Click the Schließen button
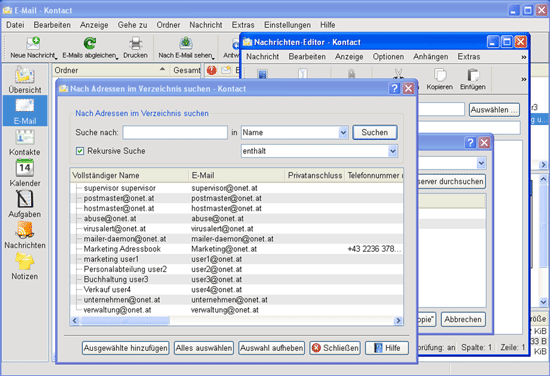The width and height of the screenshot is (550, 376). pyautogui.click(x=335, y=348)
